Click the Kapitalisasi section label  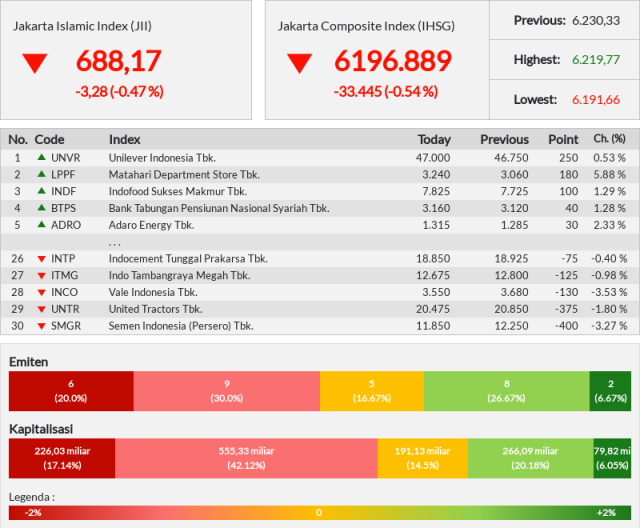(41, 429)
